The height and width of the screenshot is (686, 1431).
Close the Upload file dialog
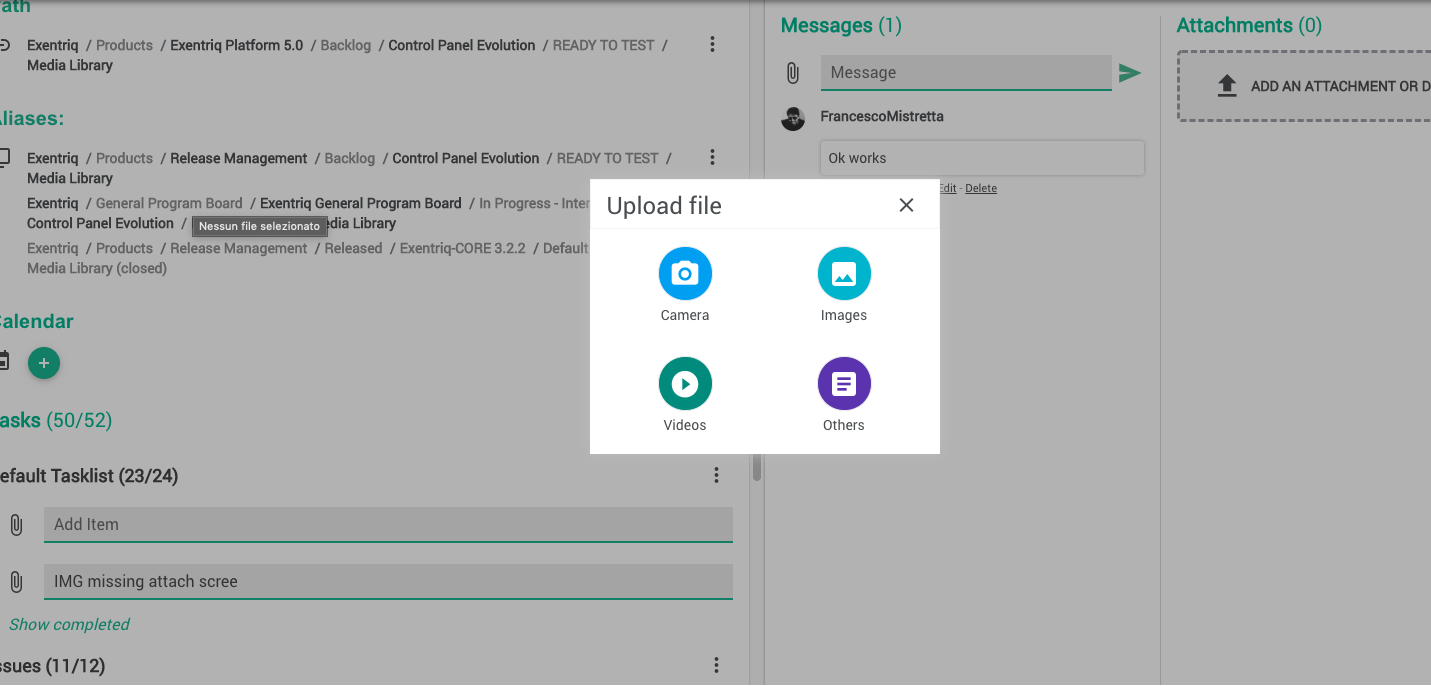click(x=906, y=205)
